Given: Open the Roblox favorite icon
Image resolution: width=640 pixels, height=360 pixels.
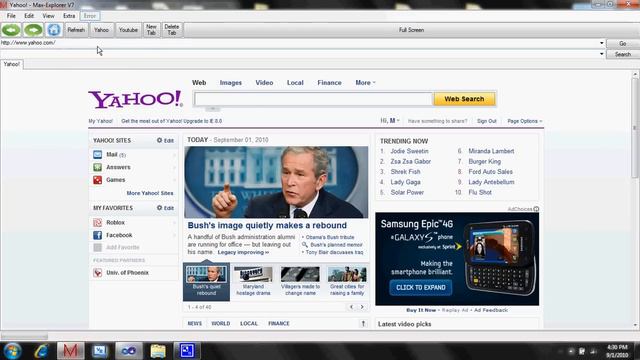Looking at the screenshot, I should pyautogui.click(x=98, y=222).
